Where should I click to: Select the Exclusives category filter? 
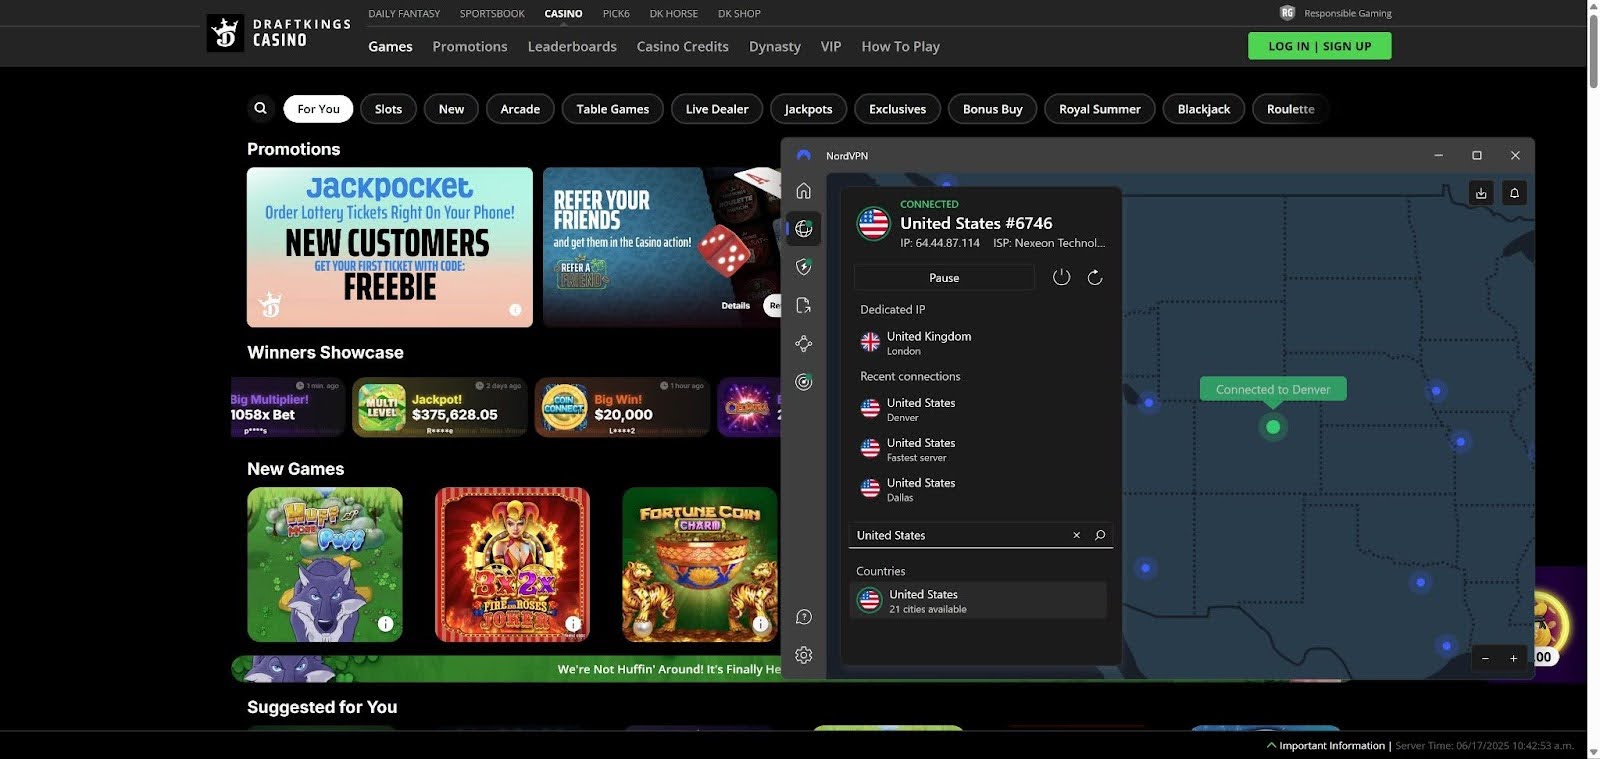click(x=897, y=109)
